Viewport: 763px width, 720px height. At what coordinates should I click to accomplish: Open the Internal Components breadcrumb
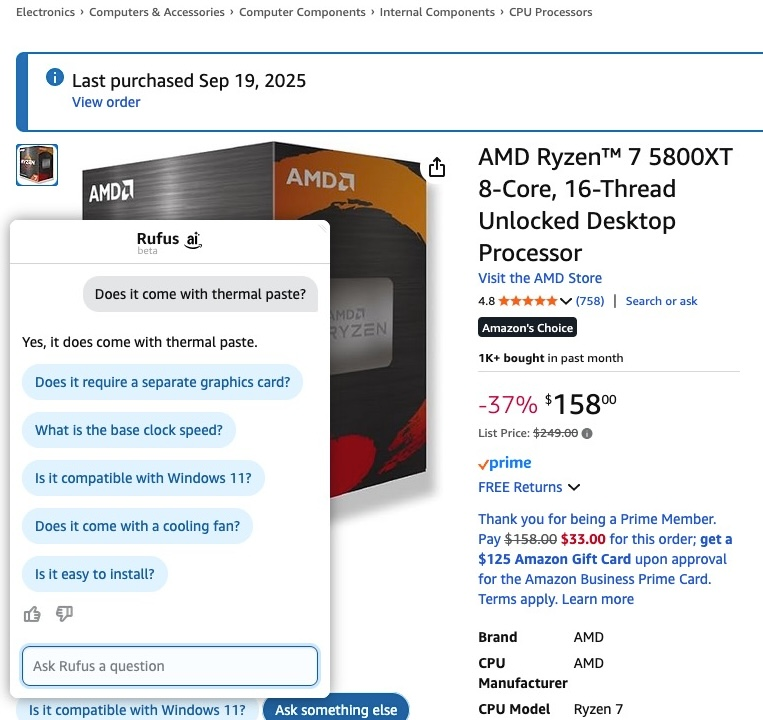(x=437, y=12)
